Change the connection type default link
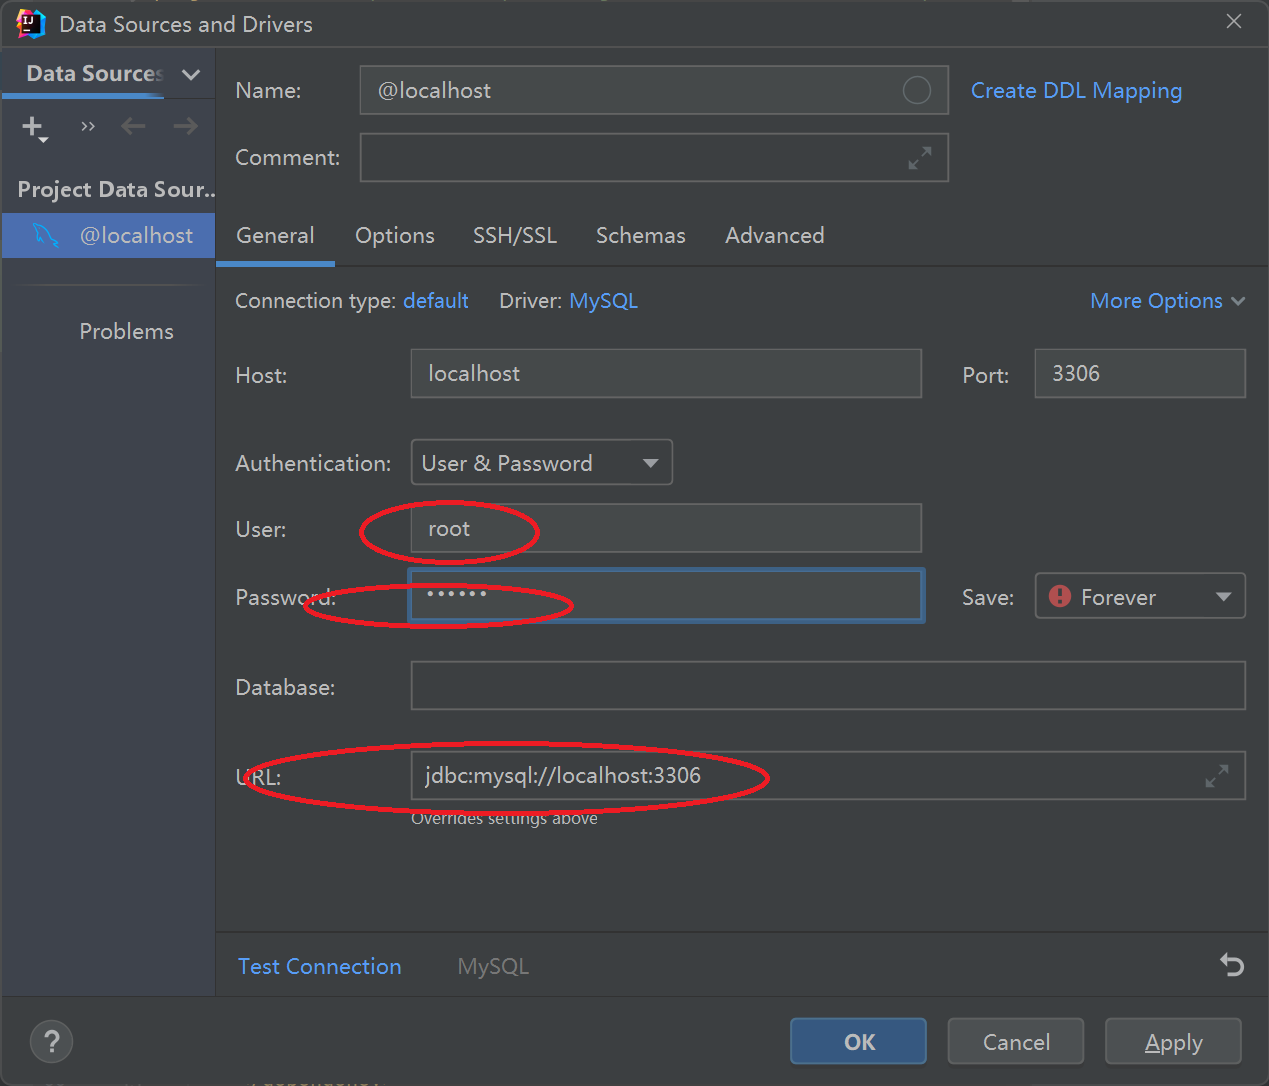The height and width of the screenshot is (1086, 1269). pos(436,301)
